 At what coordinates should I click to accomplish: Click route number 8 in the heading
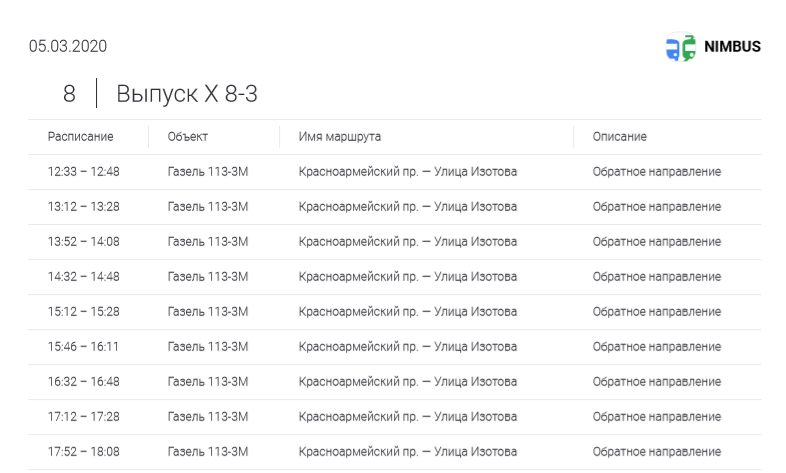(69, 94)
